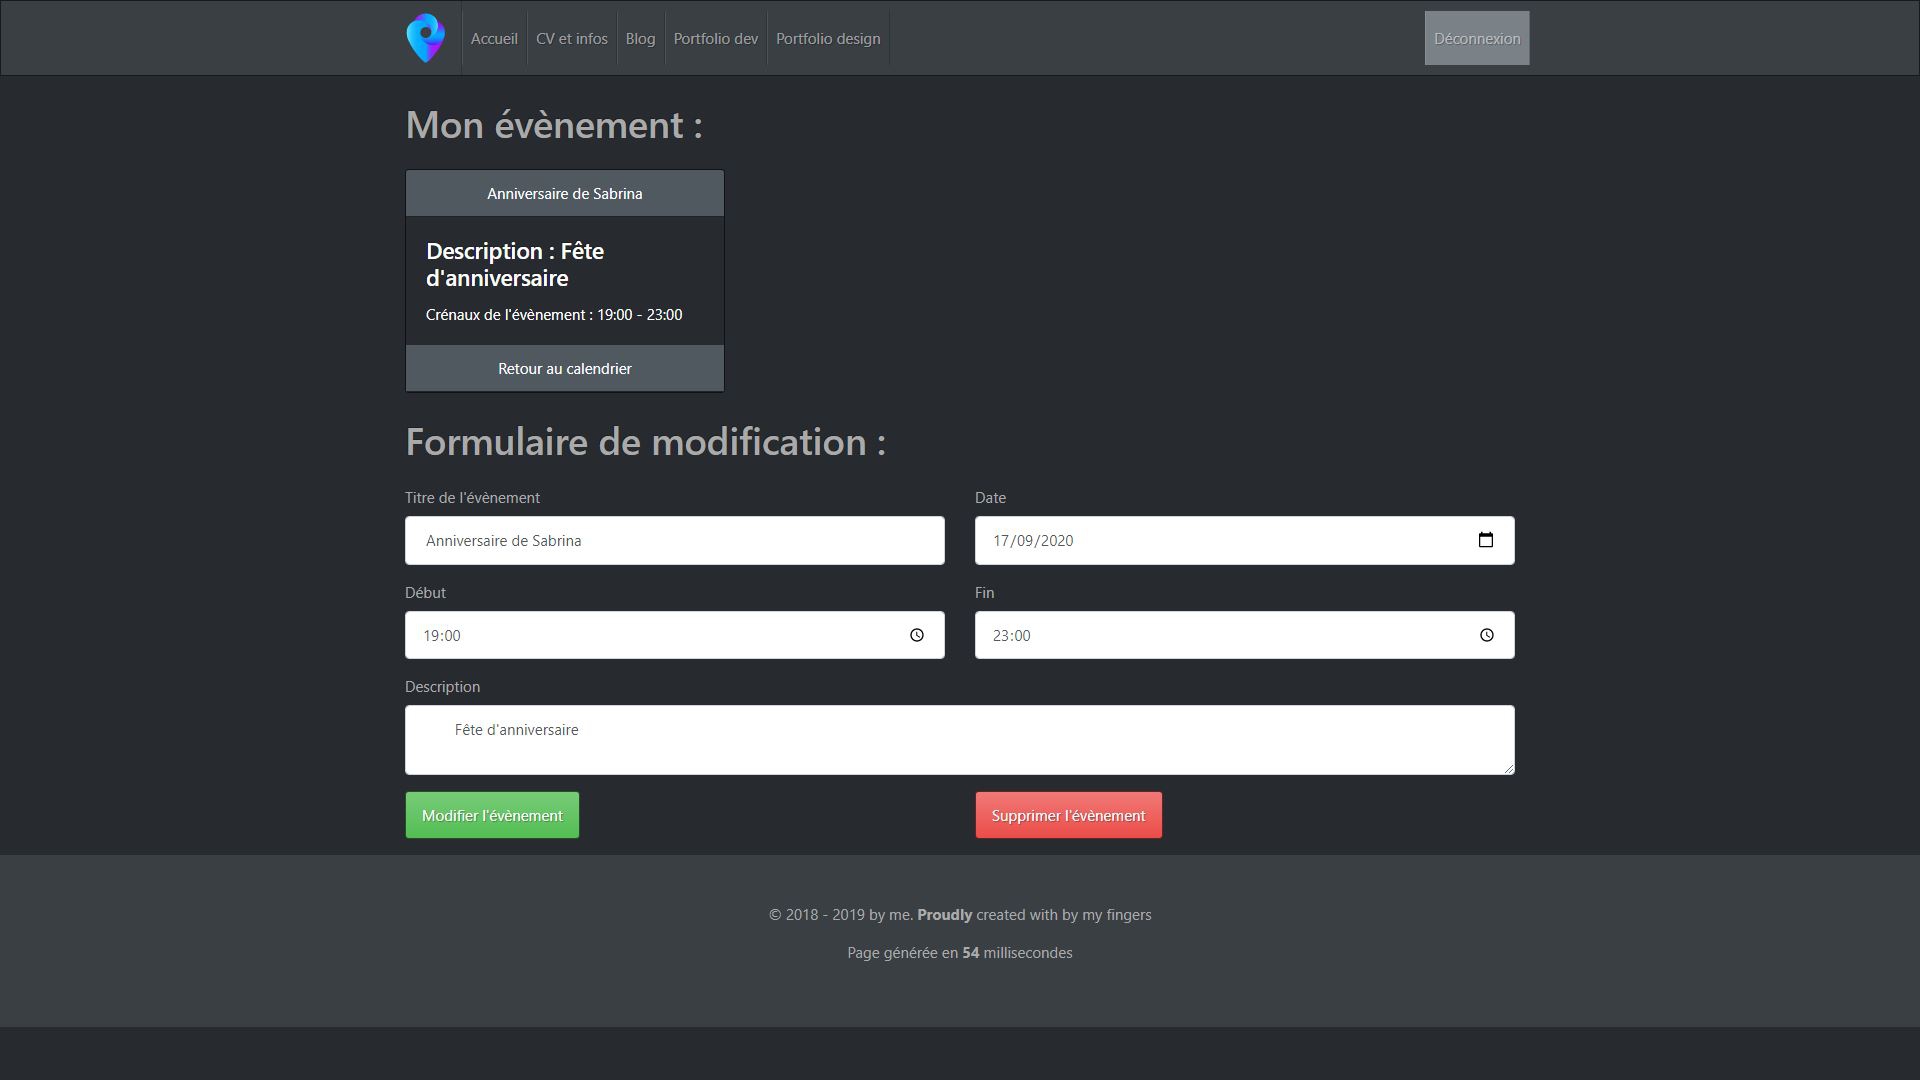Open the date picker calendar icon
The image size is (1920, 1080).
coord(1486,540)
